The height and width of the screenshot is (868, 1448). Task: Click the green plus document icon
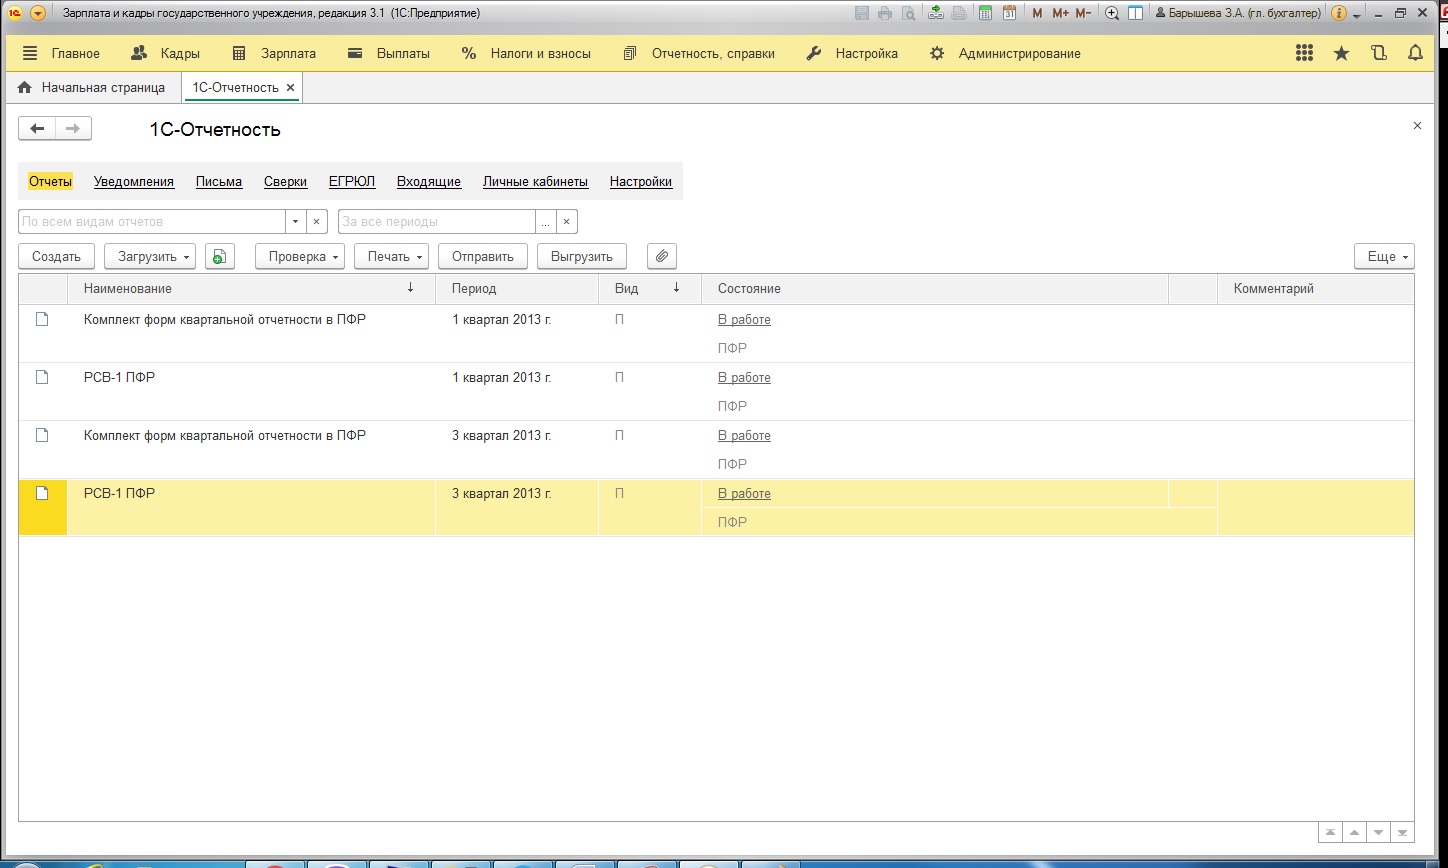pyautogui.click(x=219, y=257)
